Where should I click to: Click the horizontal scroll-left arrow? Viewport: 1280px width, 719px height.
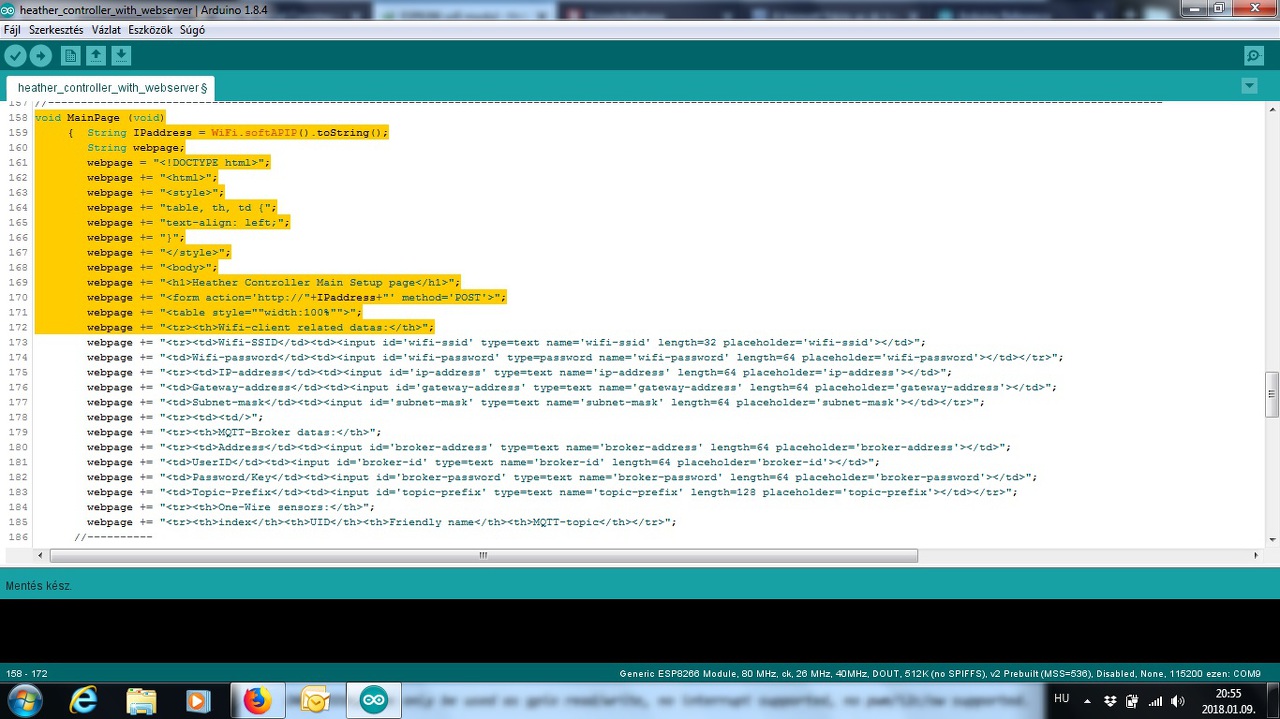pos(40,555)
